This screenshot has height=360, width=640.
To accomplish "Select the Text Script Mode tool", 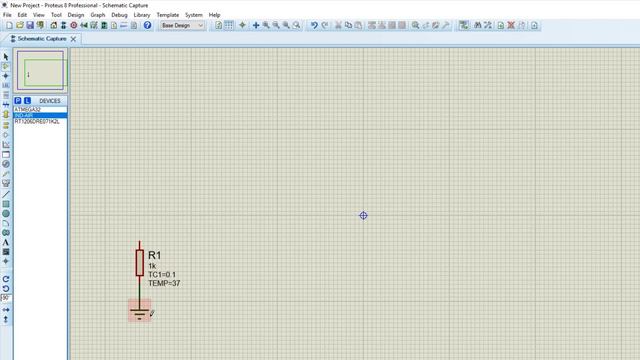I will (x=6, y=95).
